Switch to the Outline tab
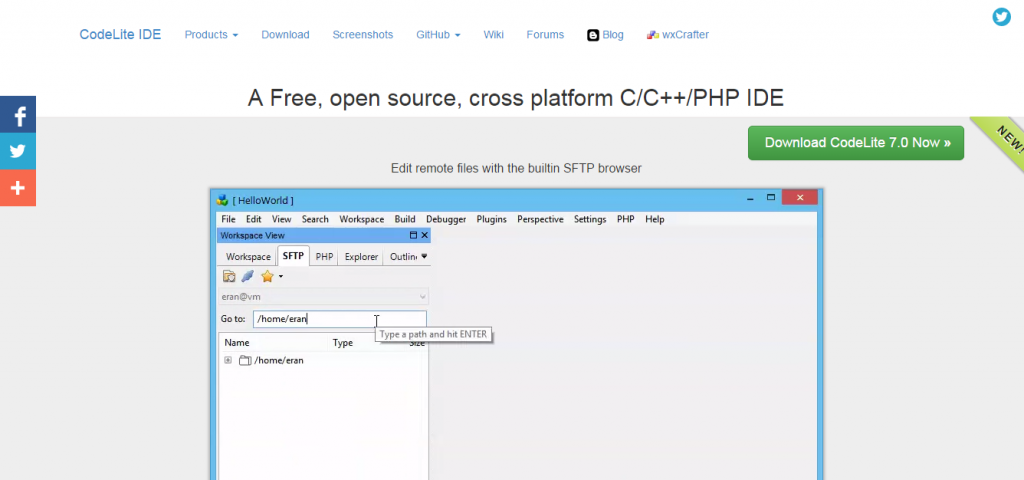The height and width of the screenshot is (480, 1024). pyautogui.click(x=403, y=257)
